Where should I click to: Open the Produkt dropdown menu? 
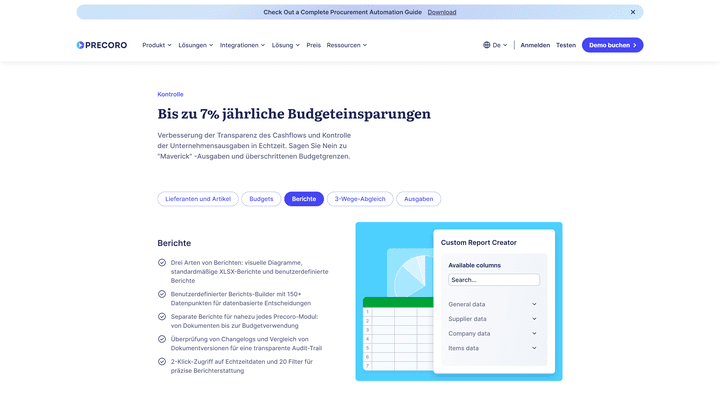(x=157, y=45)
